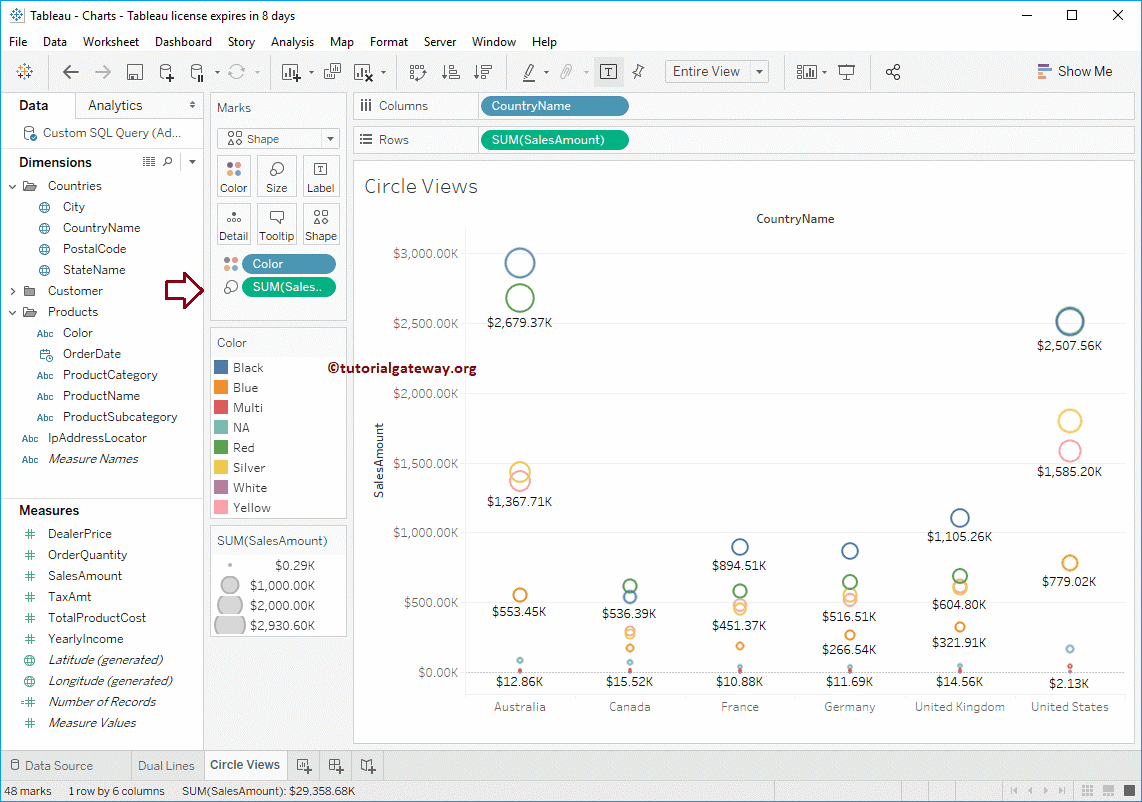Click the Highlight pen icon
1142x802 pixels.
click(529, 71)
